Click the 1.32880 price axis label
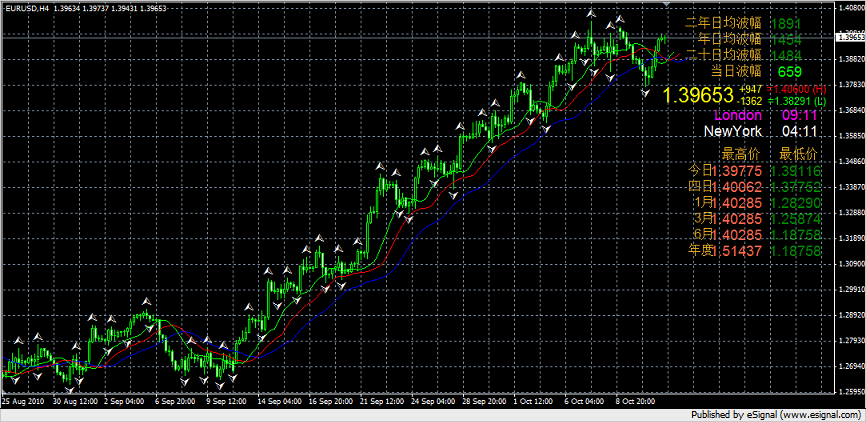Viewport: 866px width, 422px height. [x=851, y=213]
